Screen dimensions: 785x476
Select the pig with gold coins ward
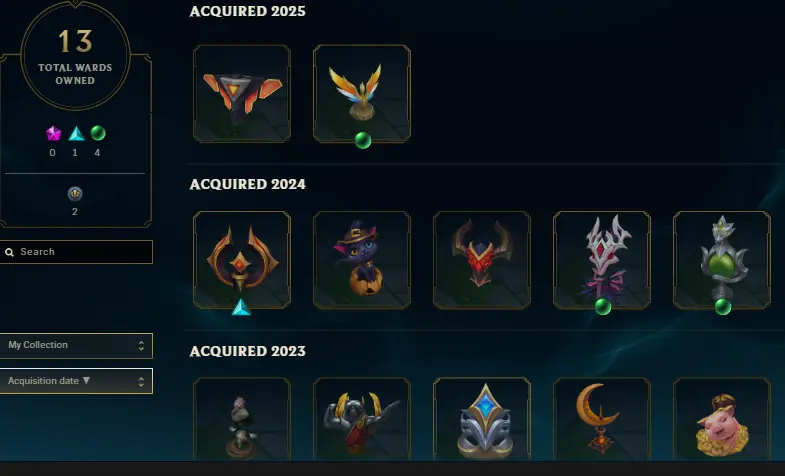pyautogui.click(x=722, y=419)
